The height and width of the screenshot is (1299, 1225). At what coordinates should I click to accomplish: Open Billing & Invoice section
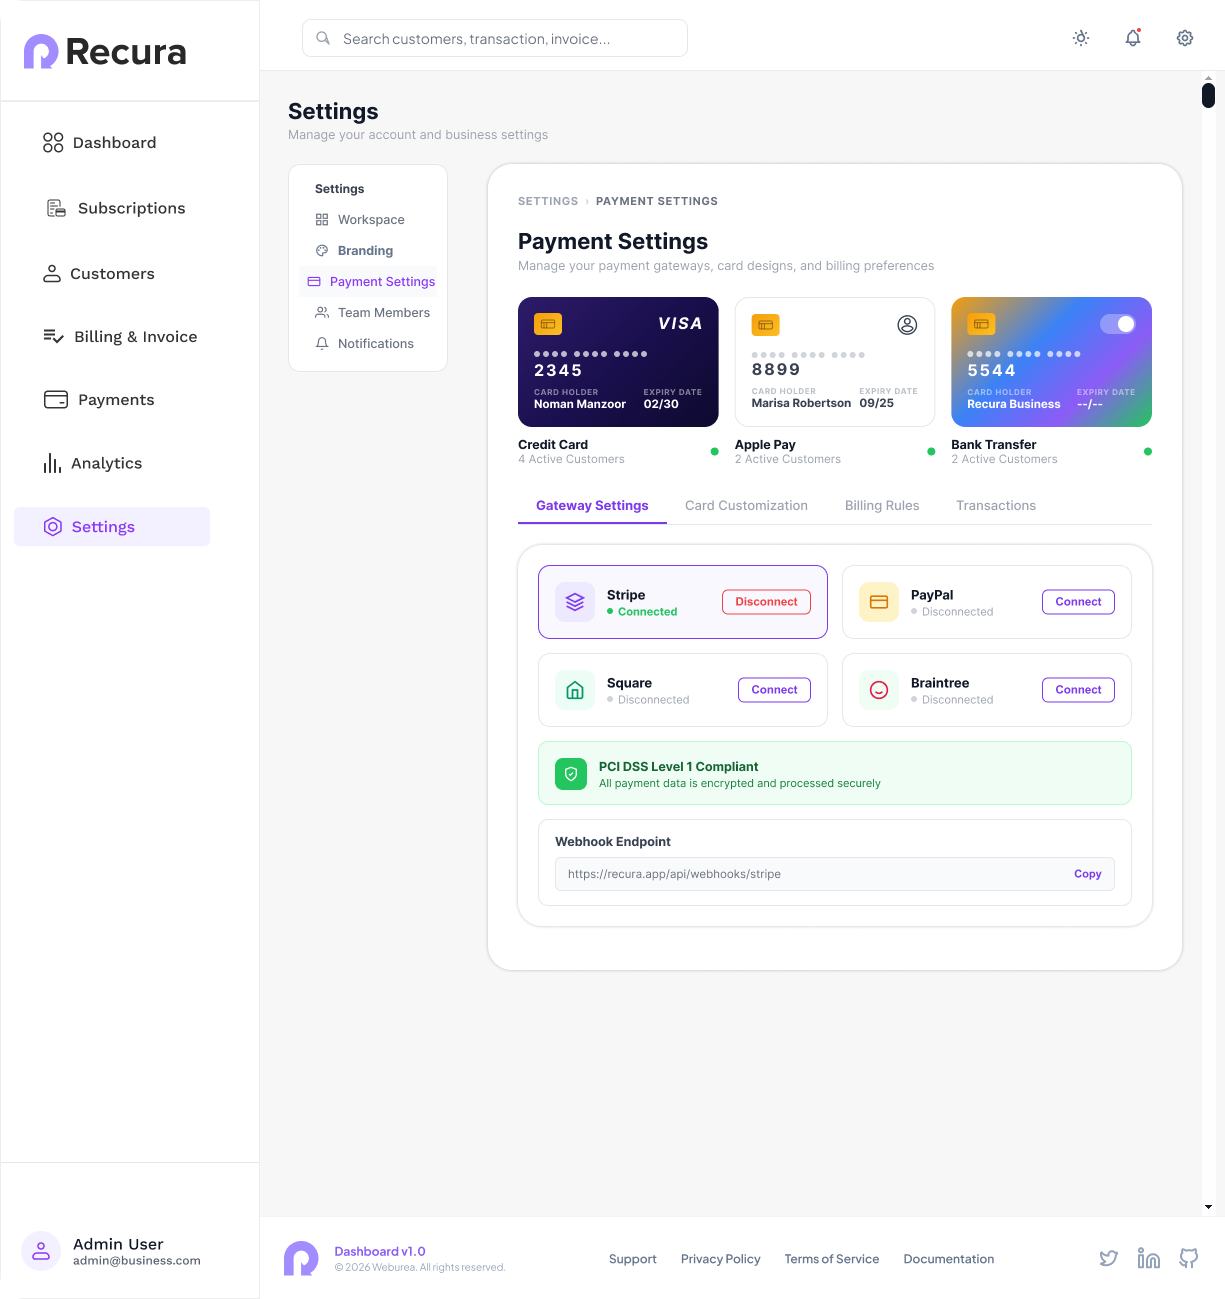pos(120,337)
